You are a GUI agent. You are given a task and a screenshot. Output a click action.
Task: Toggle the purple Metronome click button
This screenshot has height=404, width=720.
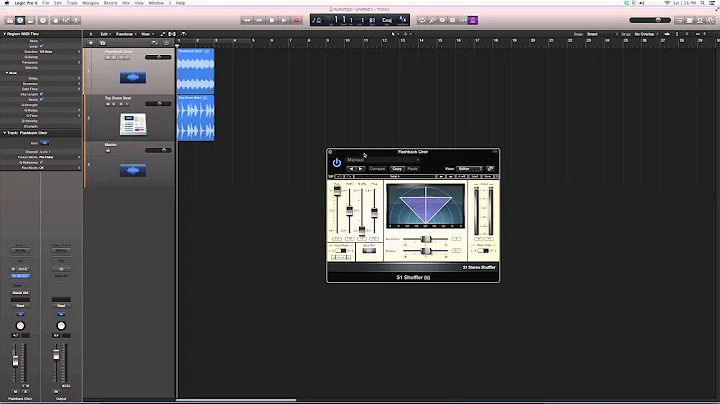tap(473, 20)
